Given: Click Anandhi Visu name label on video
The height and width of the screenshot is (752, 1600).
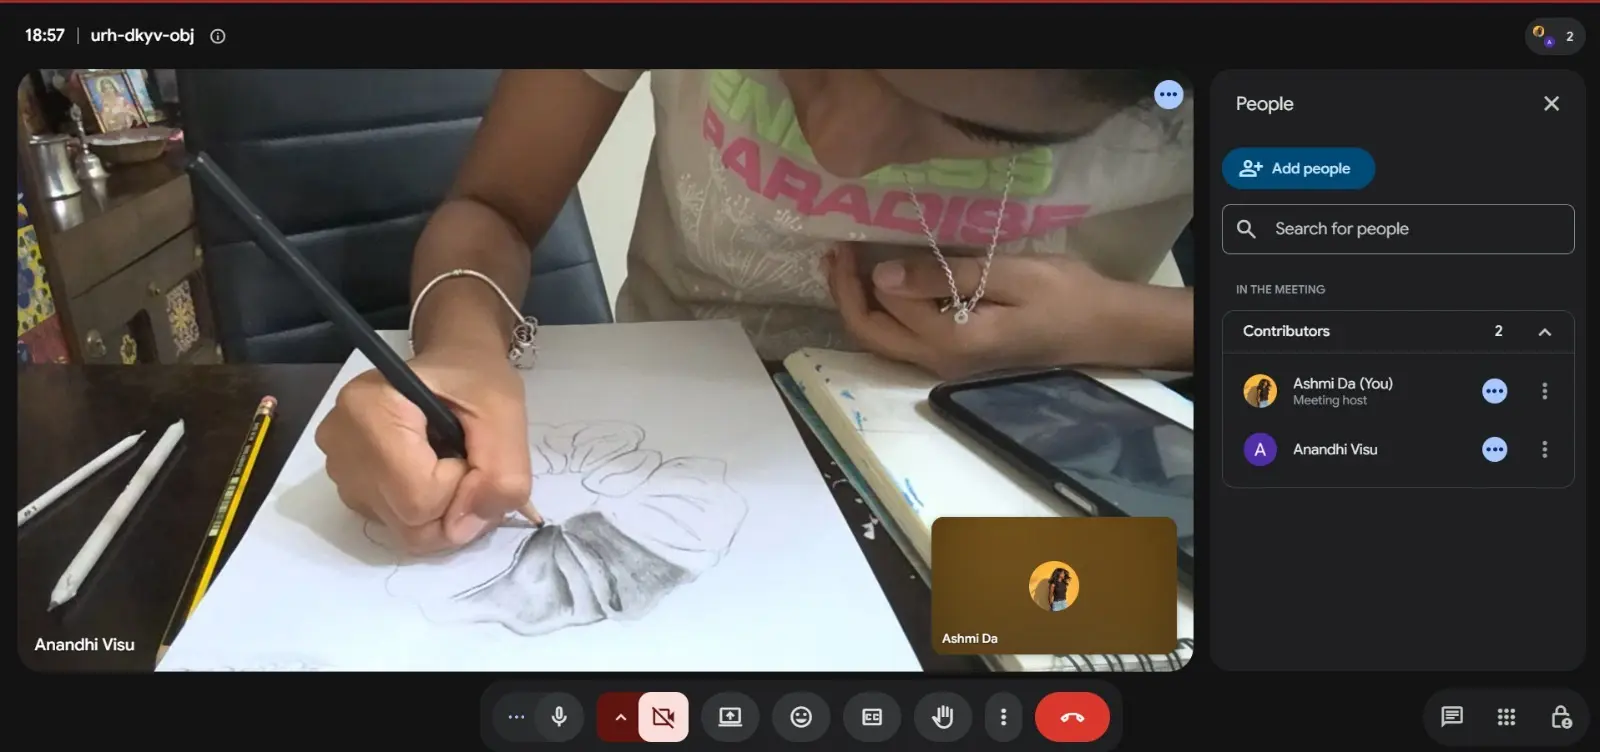Looking at the screenshot, I should tap(85, 645).
